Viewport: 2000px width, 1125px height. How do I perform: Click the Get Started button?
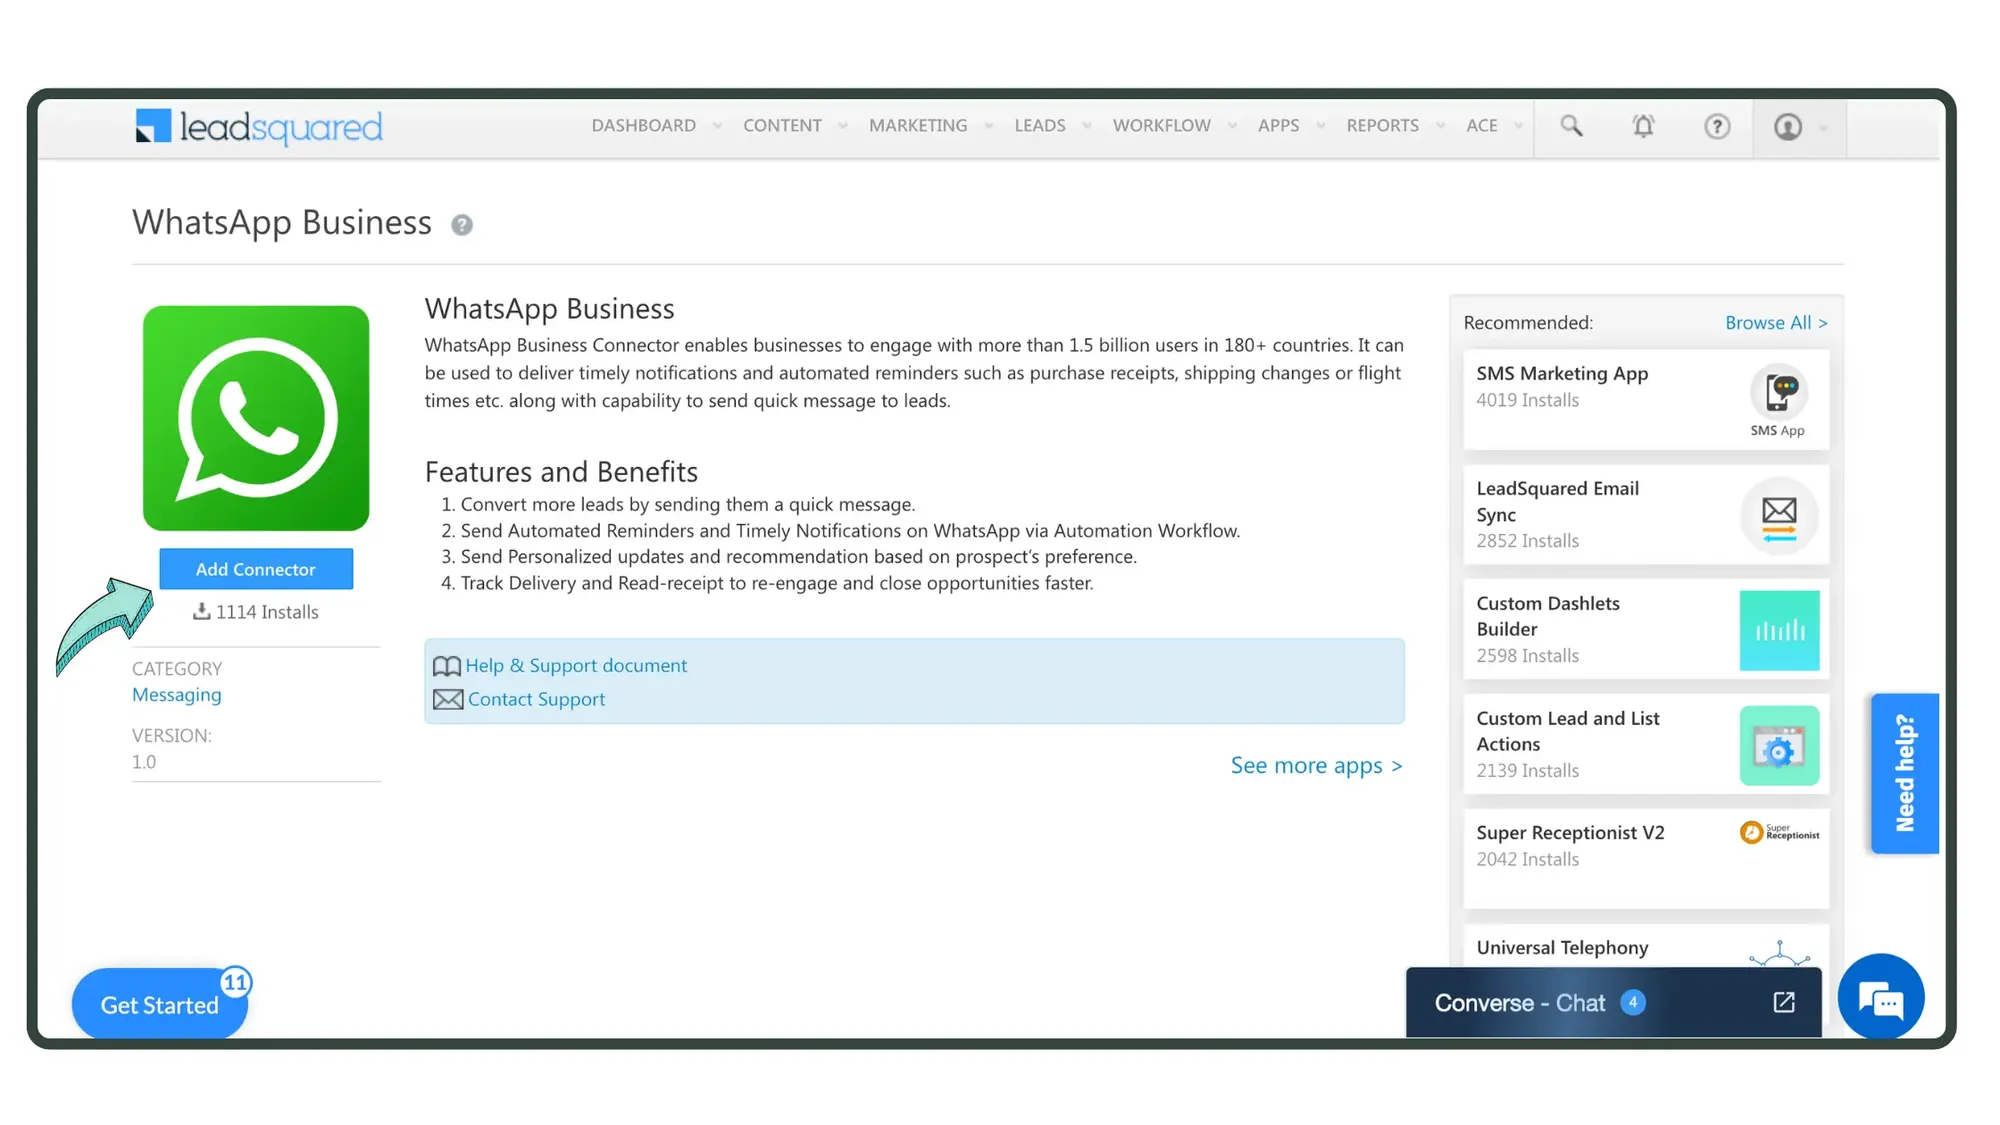(160, 1004)
